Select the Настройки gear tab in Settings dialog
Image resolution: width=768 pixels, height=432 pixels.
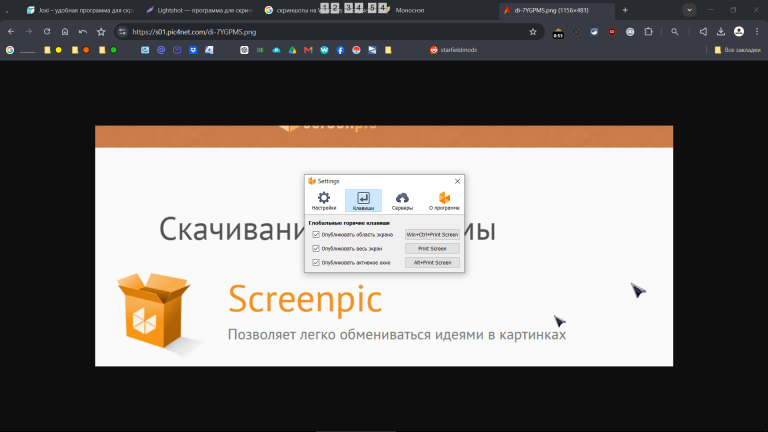(x=324, y=201)
